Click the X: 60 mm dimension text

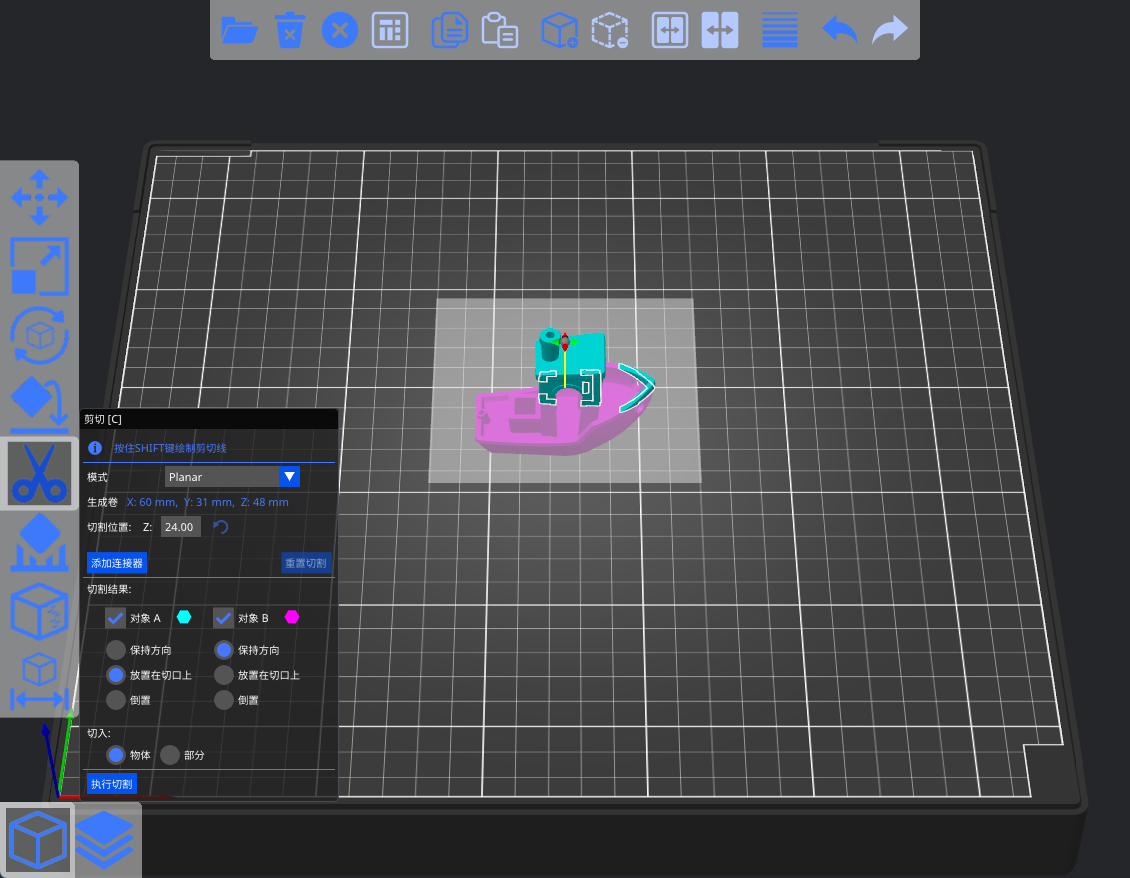coord(151,502)
